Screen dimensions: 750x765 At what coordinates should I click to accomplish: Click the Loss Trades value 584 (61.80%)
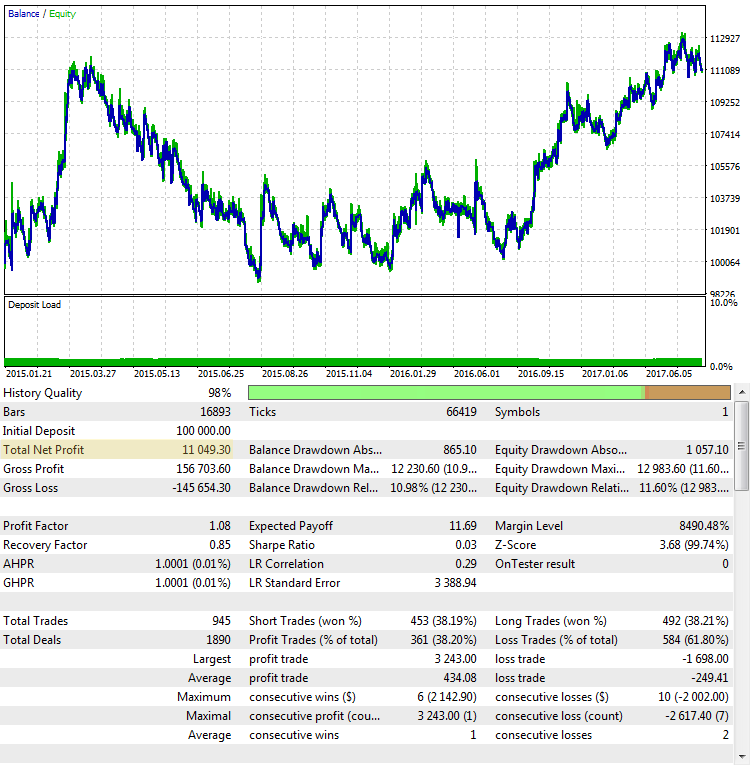[x=695, y=640]
